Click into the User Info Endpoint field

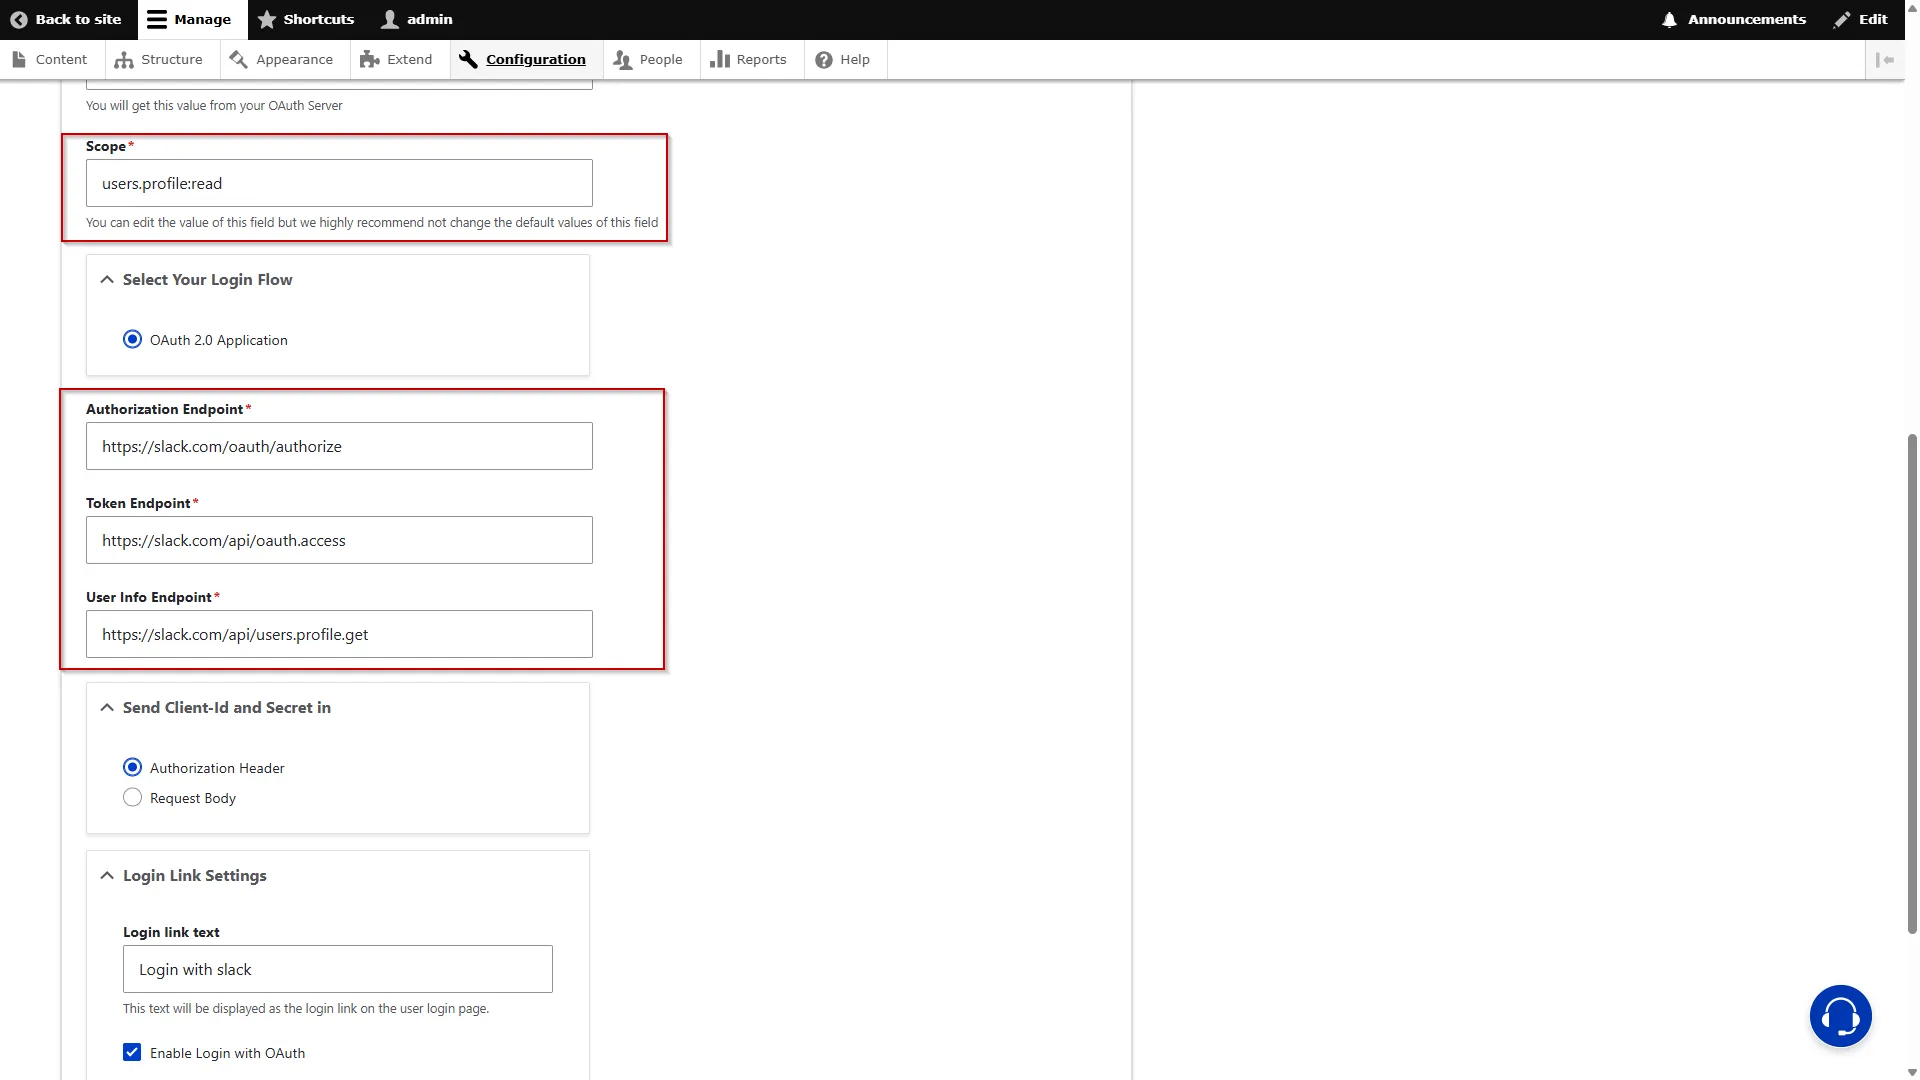pyautogui.click(x=339, y=634)
